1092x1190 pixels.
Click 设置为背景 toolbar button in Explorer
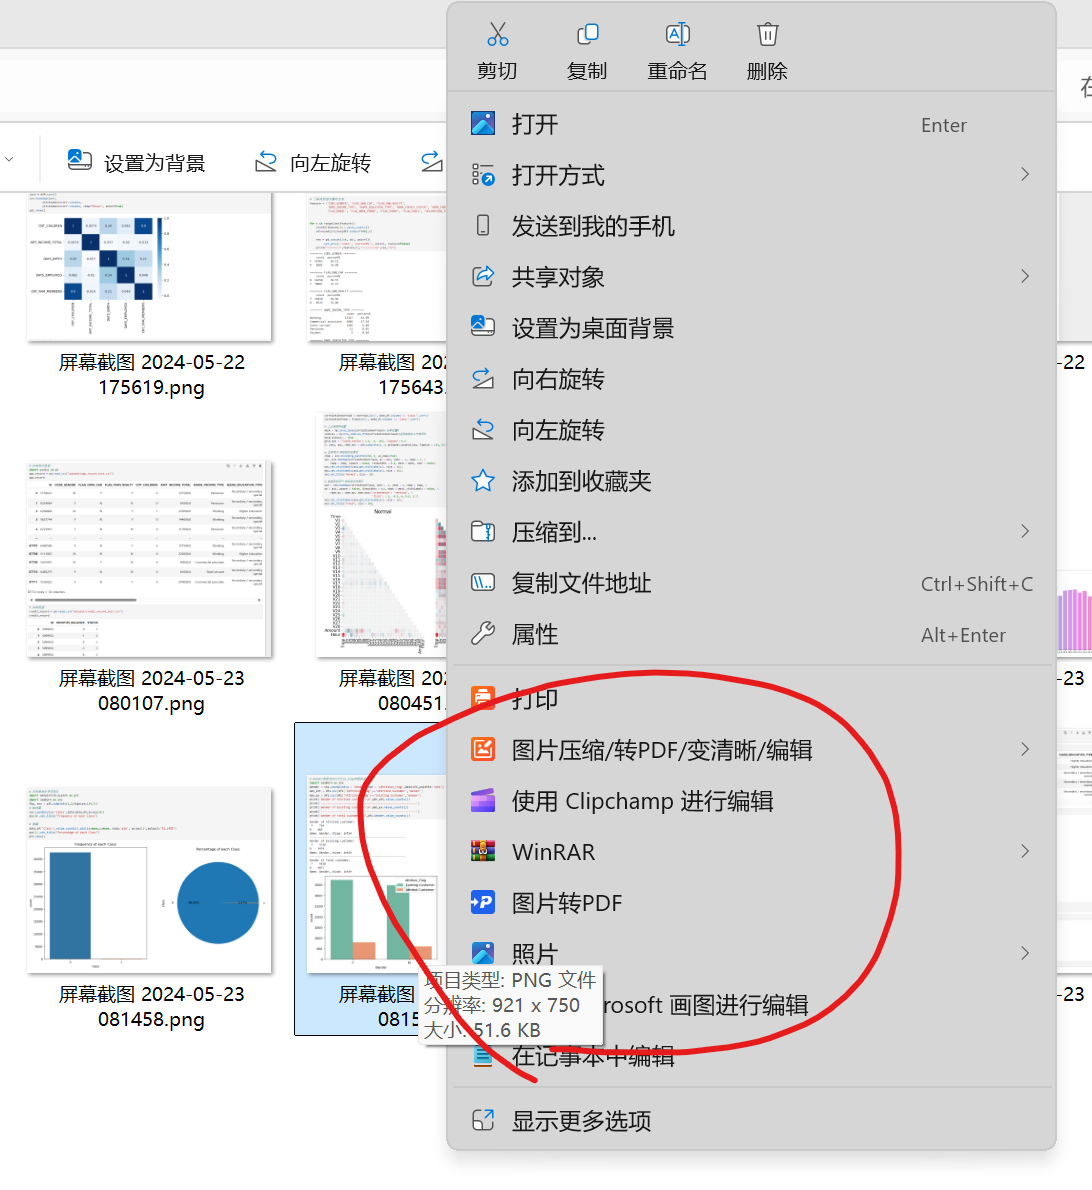point(137,162)
